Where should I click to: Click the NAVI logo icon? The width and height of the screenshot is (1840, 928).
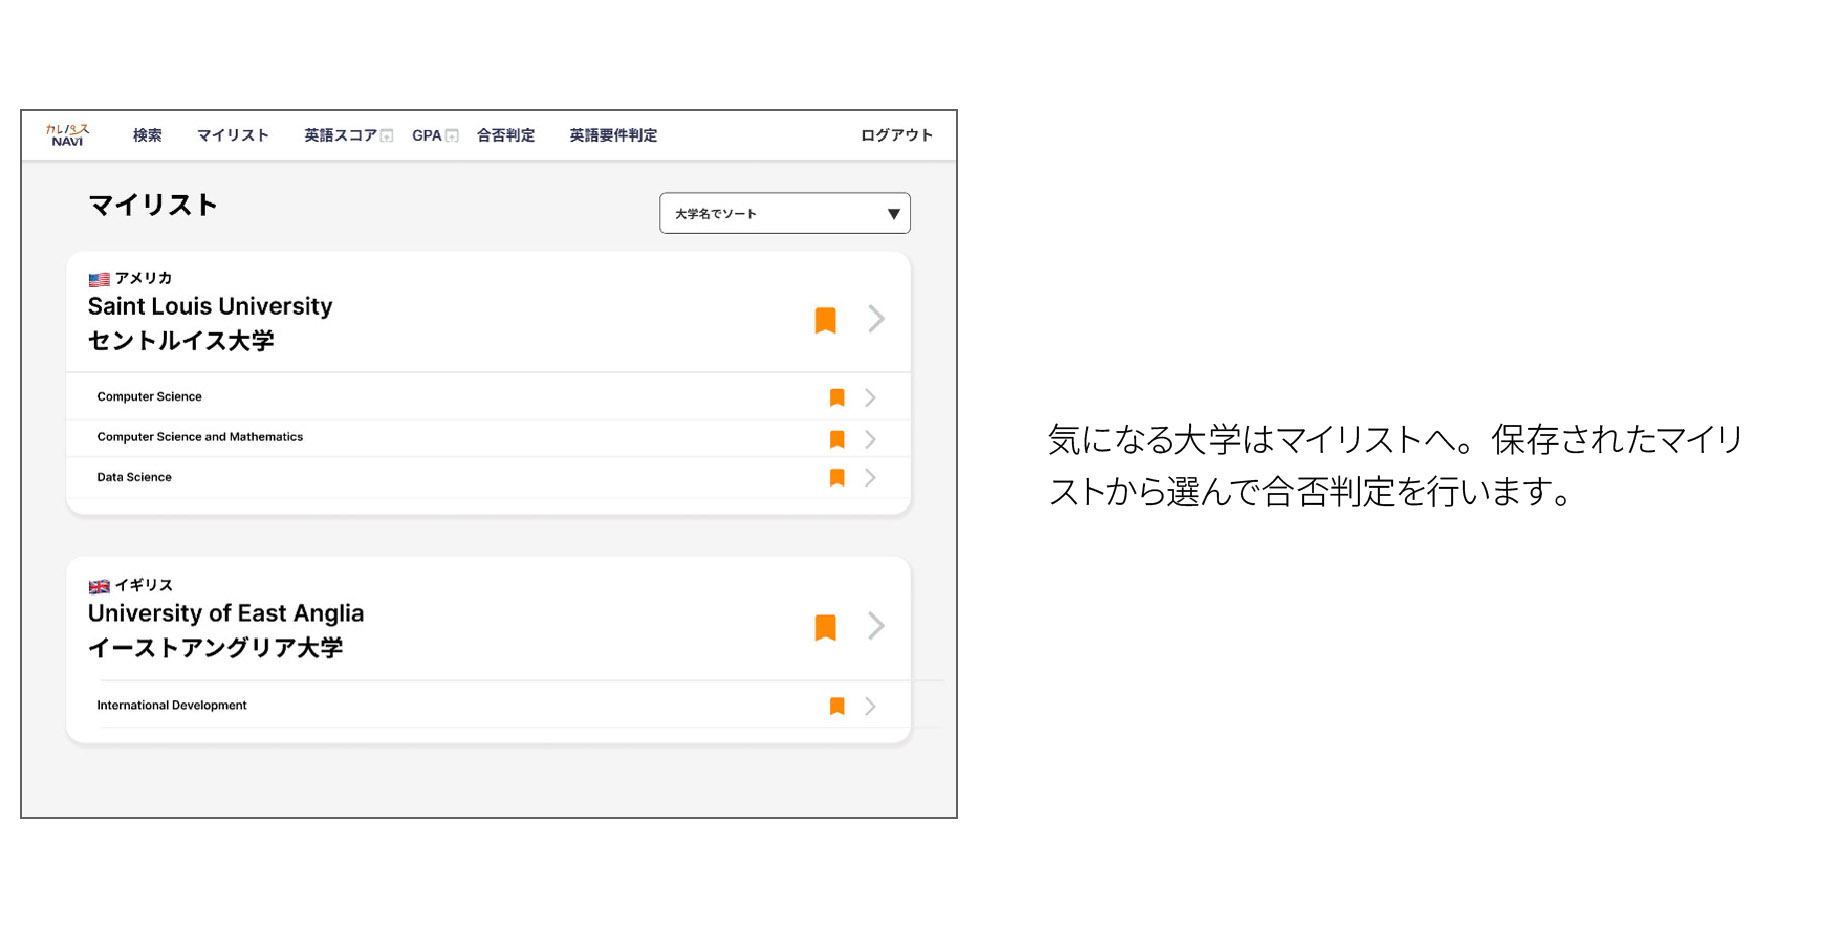click(67, 135)
